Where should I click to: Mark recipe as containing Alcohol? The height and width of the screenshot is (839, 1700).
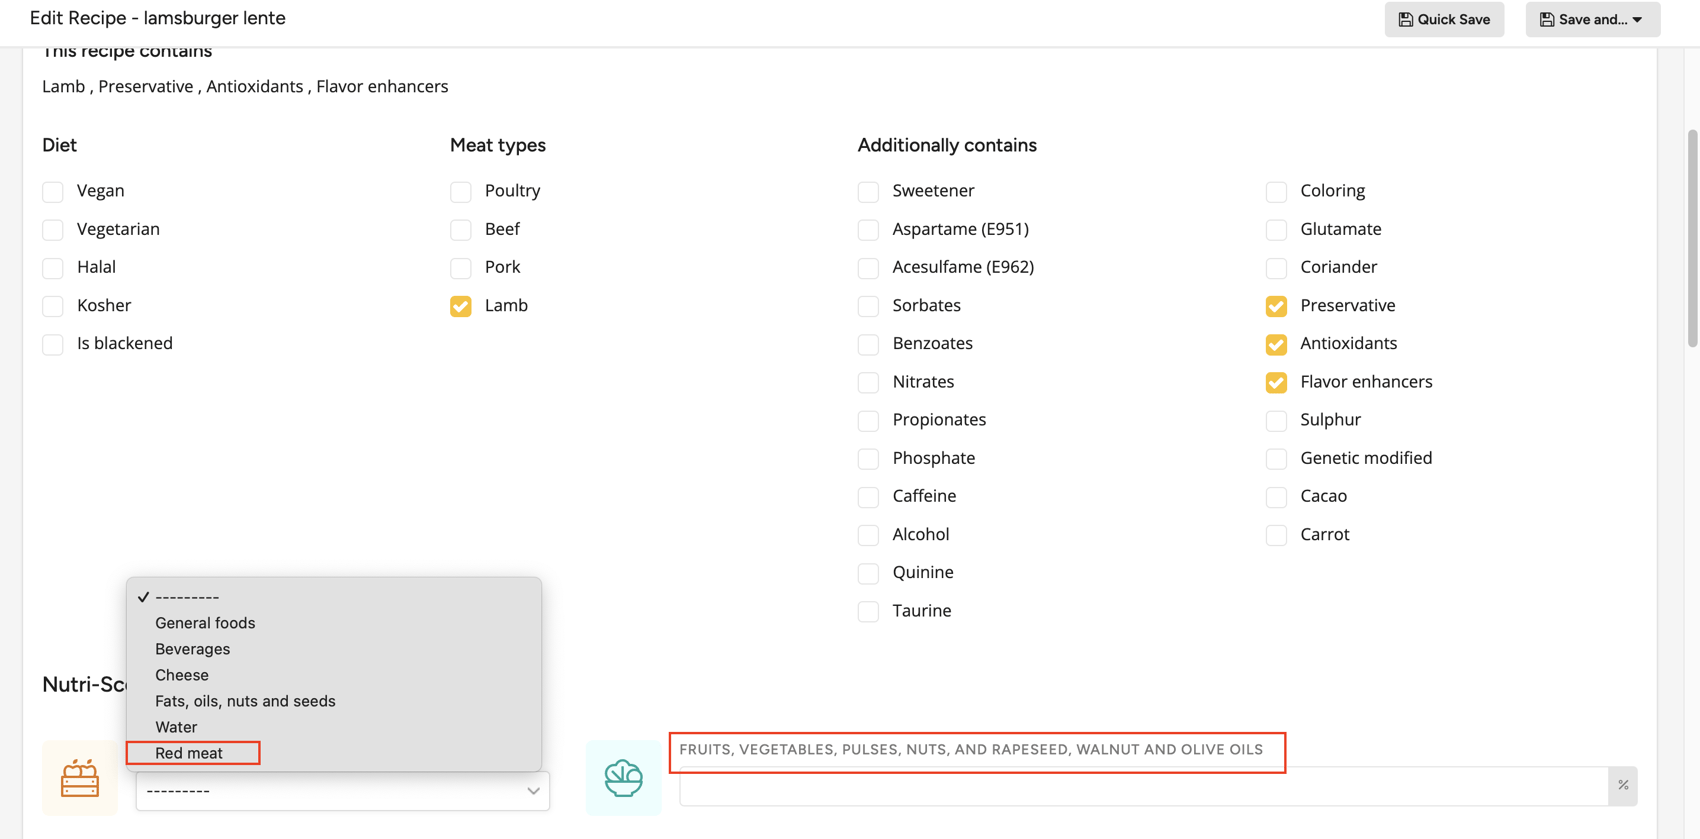[869, 535]
